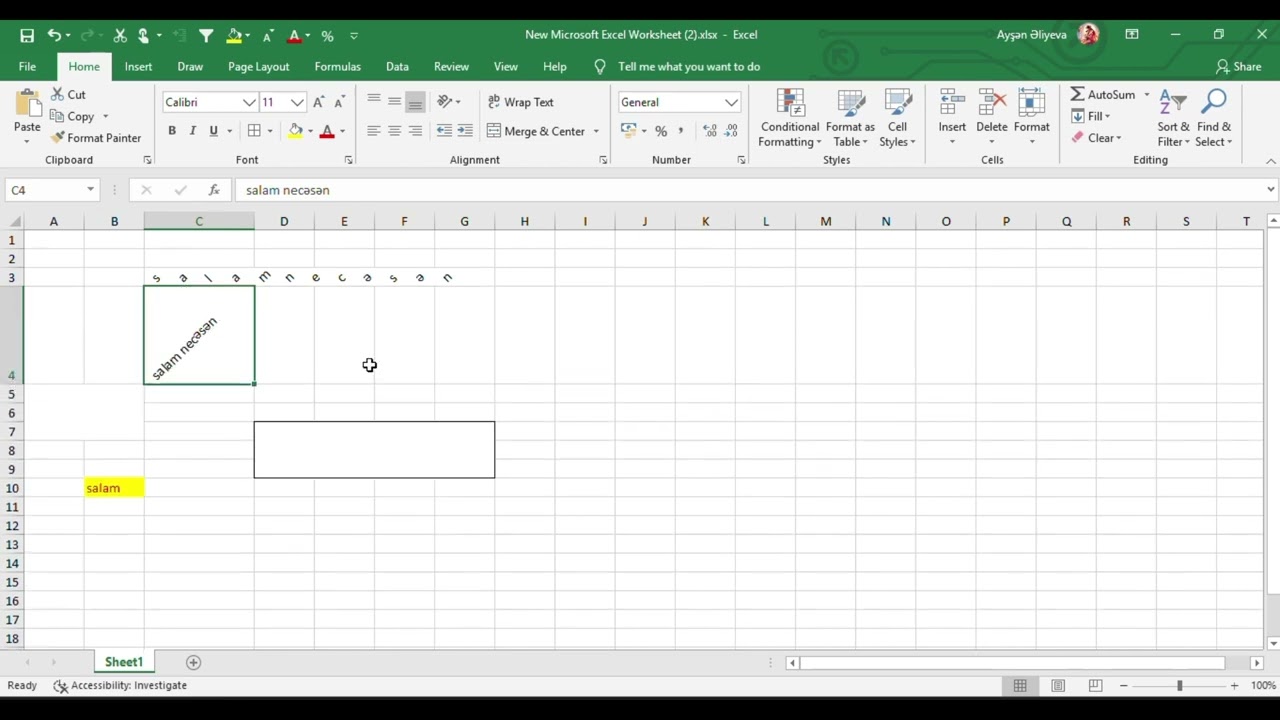Open Cell Styles gallery

pos(897,118)
